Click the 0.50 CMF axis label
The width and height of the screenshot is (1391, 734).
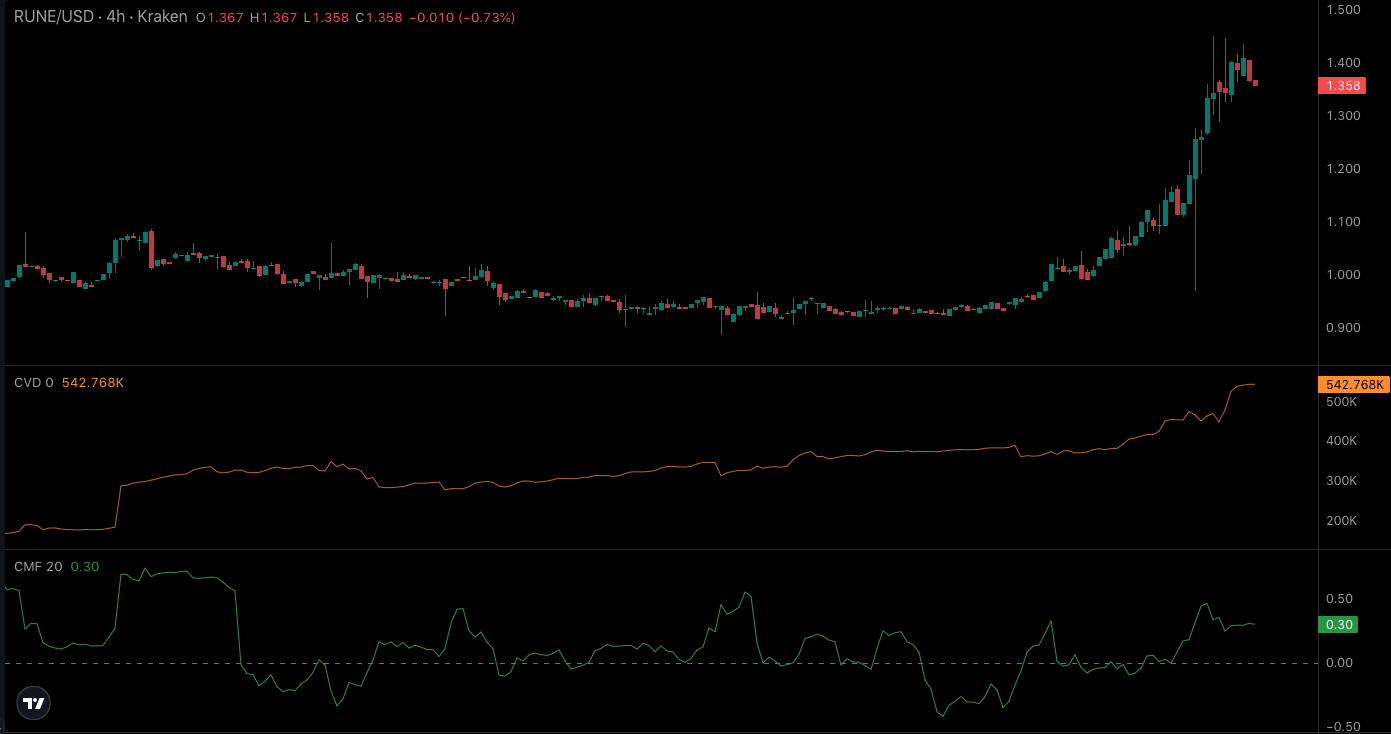pos(1339,599)
